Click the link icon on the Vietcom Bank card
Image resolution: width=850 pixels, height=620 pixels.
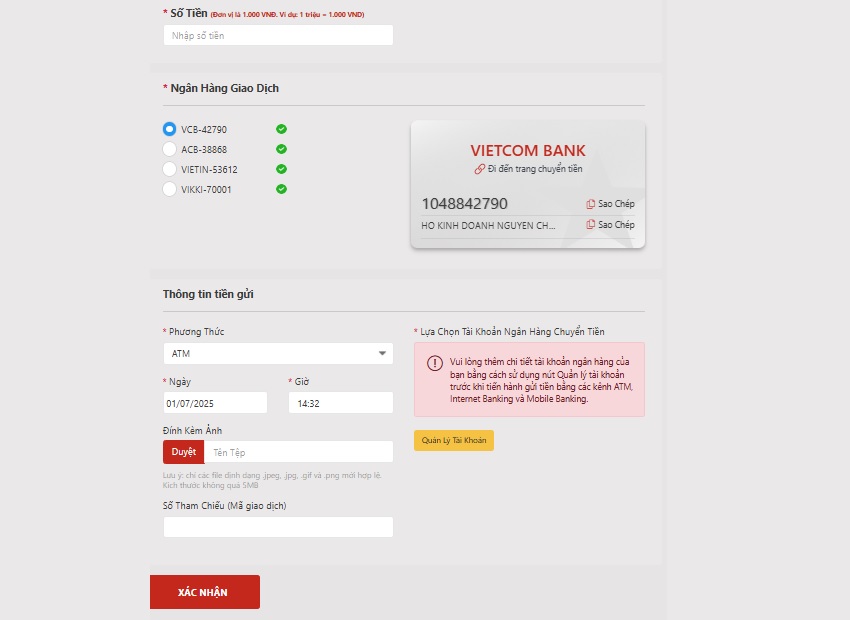(x=480, y=169)
